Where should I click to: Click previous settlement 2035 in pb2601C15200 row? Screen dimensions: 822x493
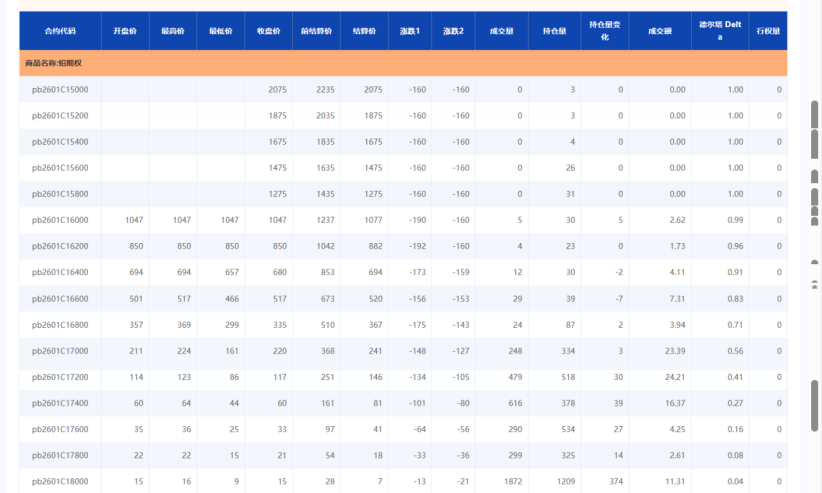(x=325, y=116)
